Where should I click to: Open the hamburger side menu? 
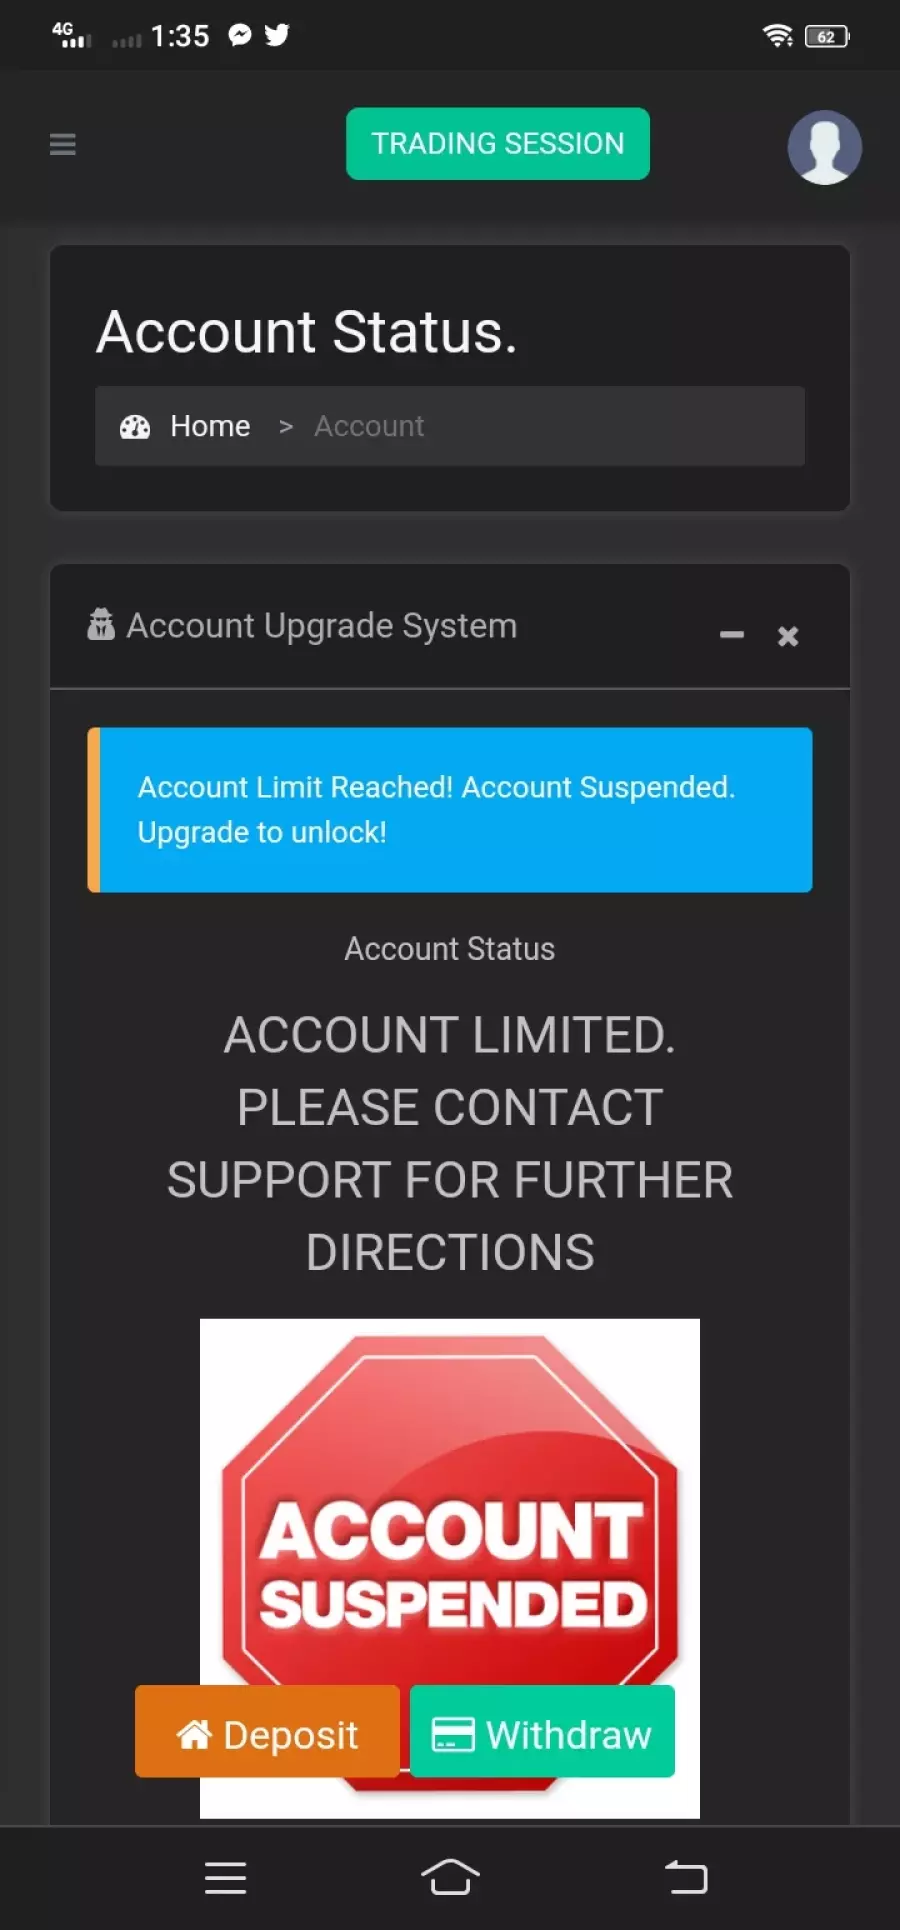62,144
